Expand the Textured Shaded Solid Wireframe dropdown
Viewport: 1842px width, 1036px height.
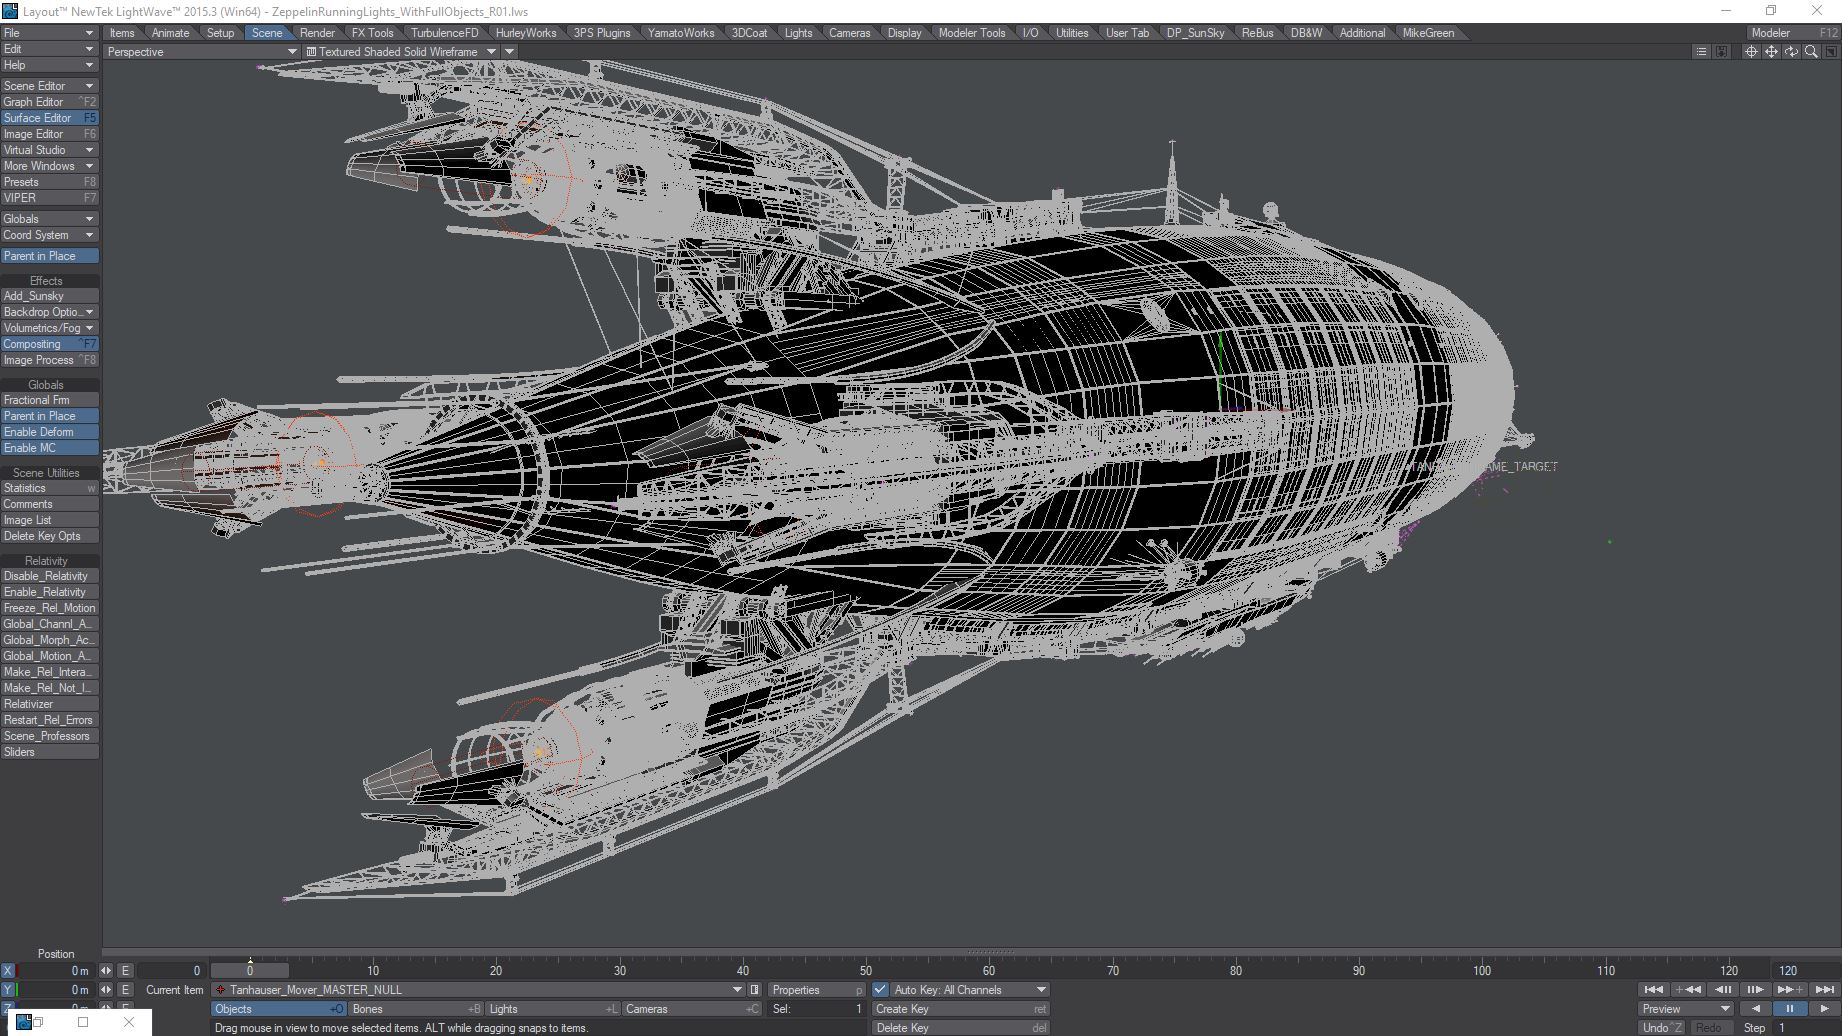coord(491,52)
